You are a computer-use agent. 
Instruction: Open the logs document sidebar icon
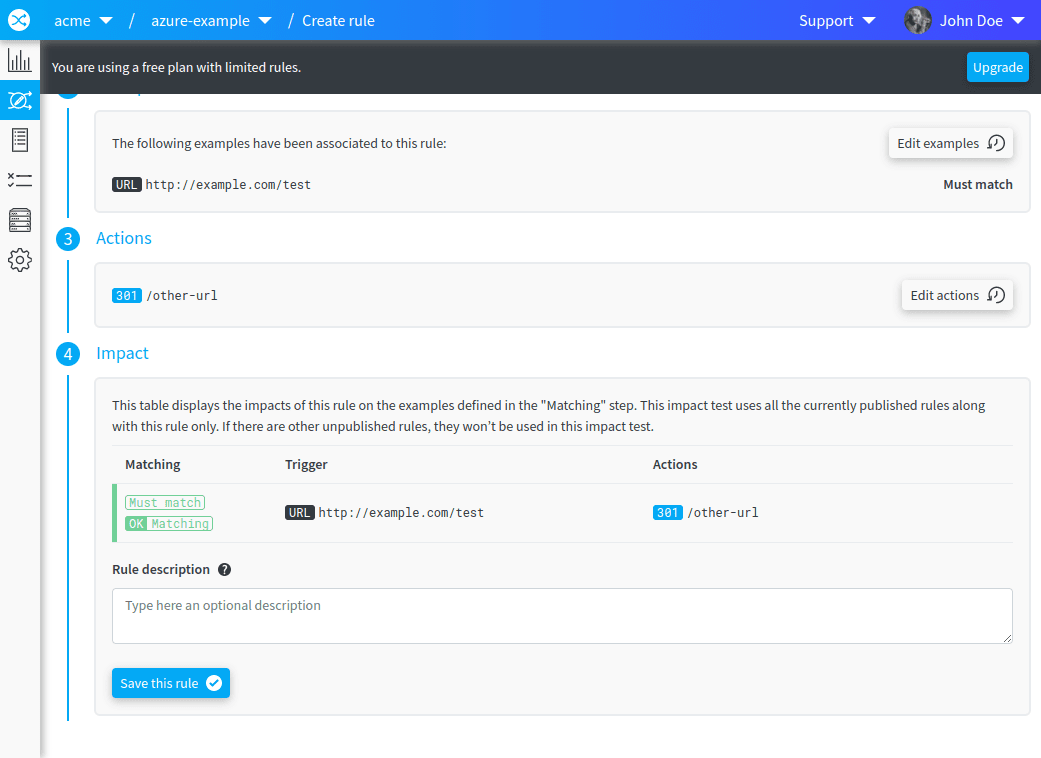click(19, 140)
